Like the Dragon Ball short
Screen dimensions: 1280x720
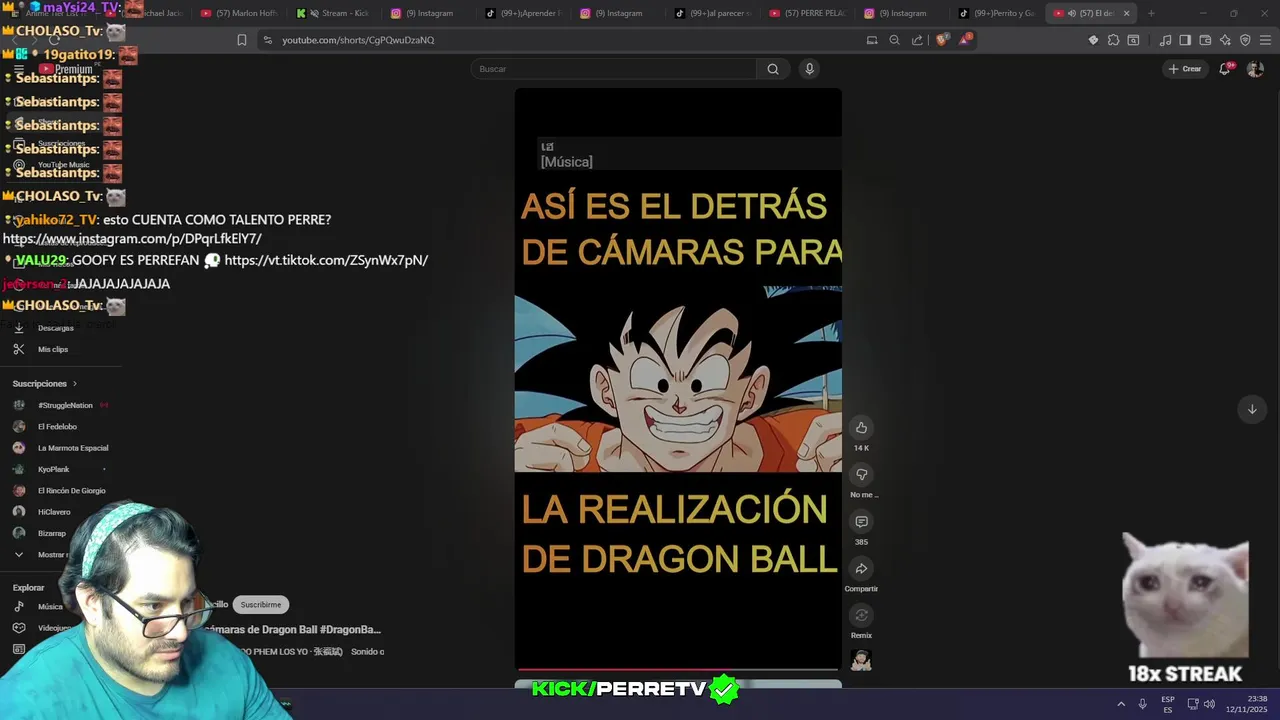(861, 428)
